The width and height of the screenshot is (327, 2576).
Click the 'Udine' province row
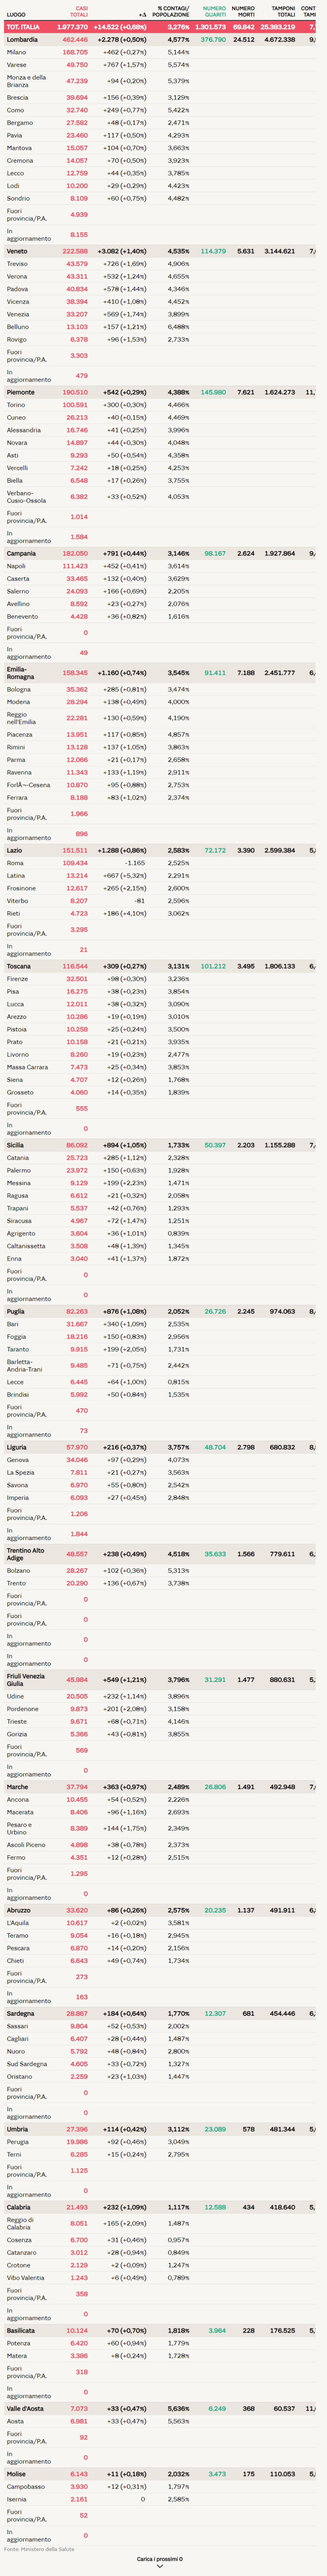(x=160, y=1696)
